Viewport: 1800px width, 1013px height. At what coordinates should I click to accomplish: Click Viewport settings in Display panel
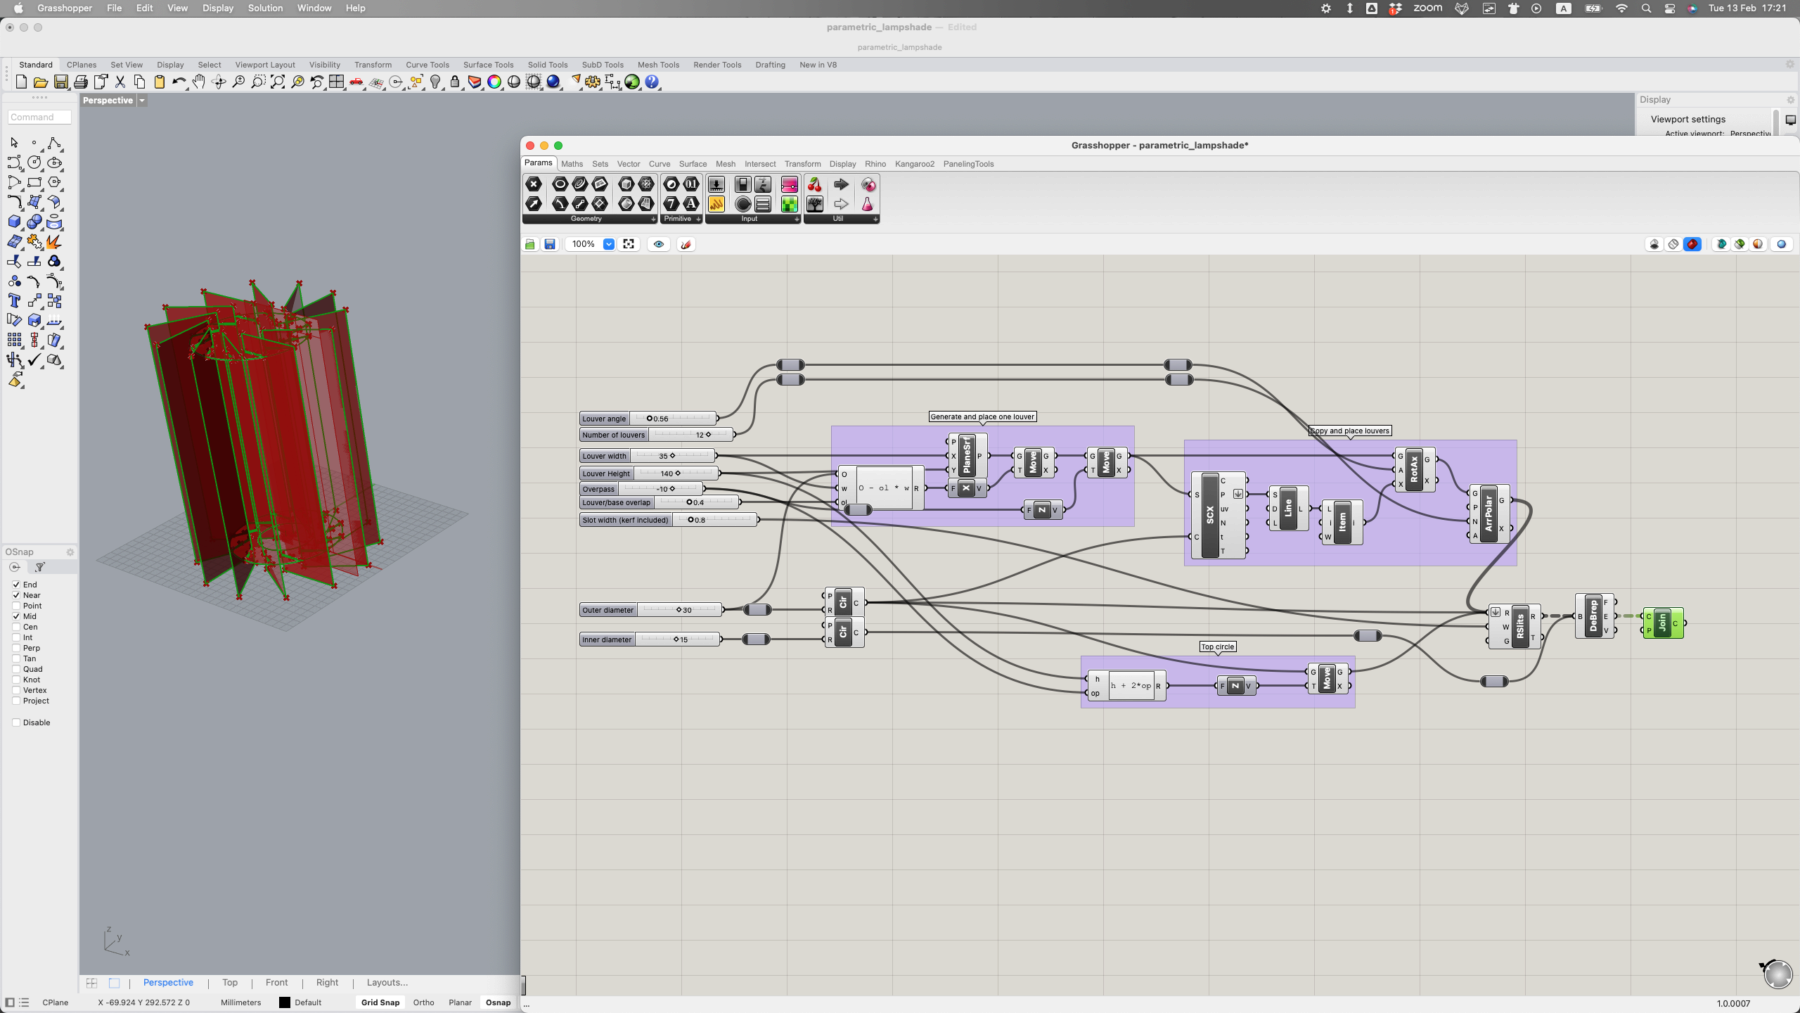[1688, 119]
